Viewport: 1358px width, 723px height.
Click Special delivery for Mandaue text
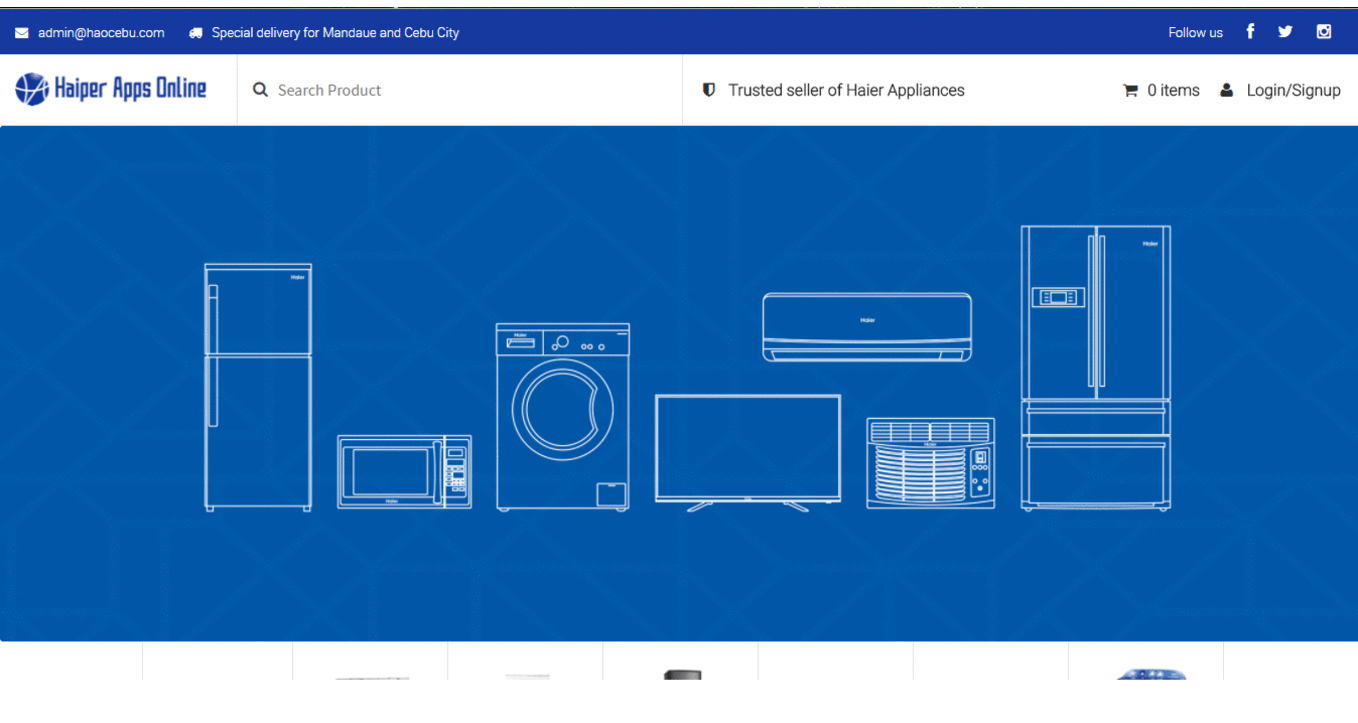coord(335,33)
